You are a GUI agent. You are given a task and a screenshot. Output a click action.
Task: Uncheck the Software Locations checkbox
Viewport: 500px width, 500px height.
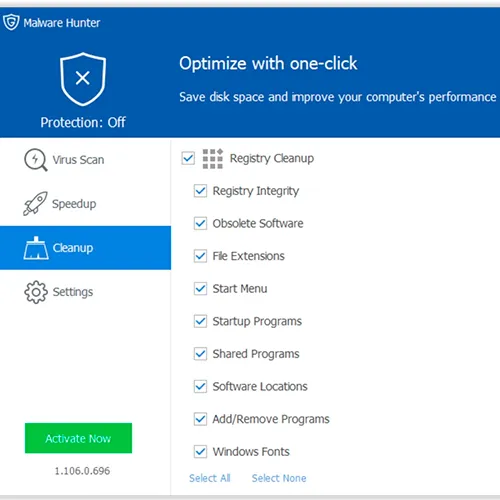(200, 387)
